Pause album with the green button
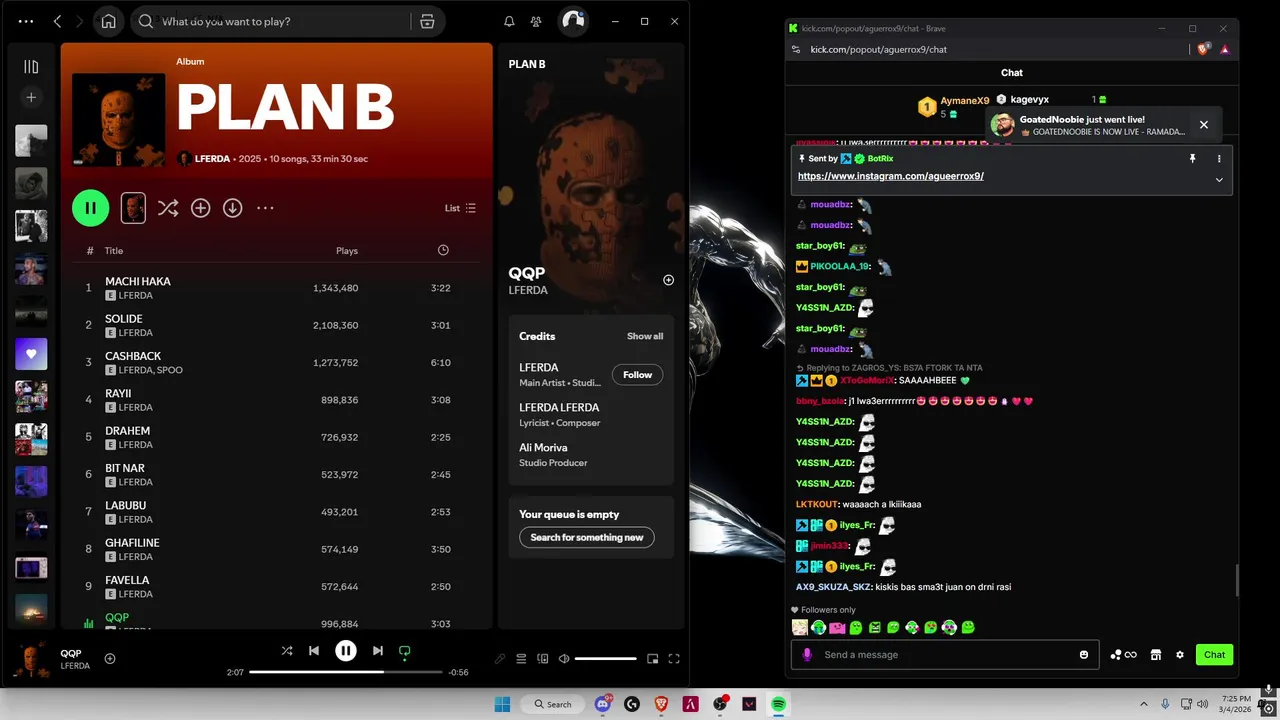 [x=90, y=208]
